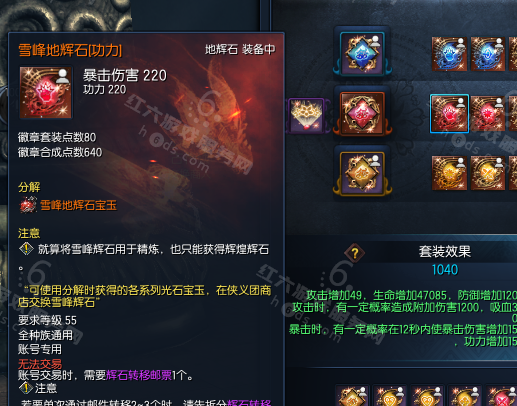Click the 辉石转移邮票 purple link

pyautogui.click(x=139, y=375)
